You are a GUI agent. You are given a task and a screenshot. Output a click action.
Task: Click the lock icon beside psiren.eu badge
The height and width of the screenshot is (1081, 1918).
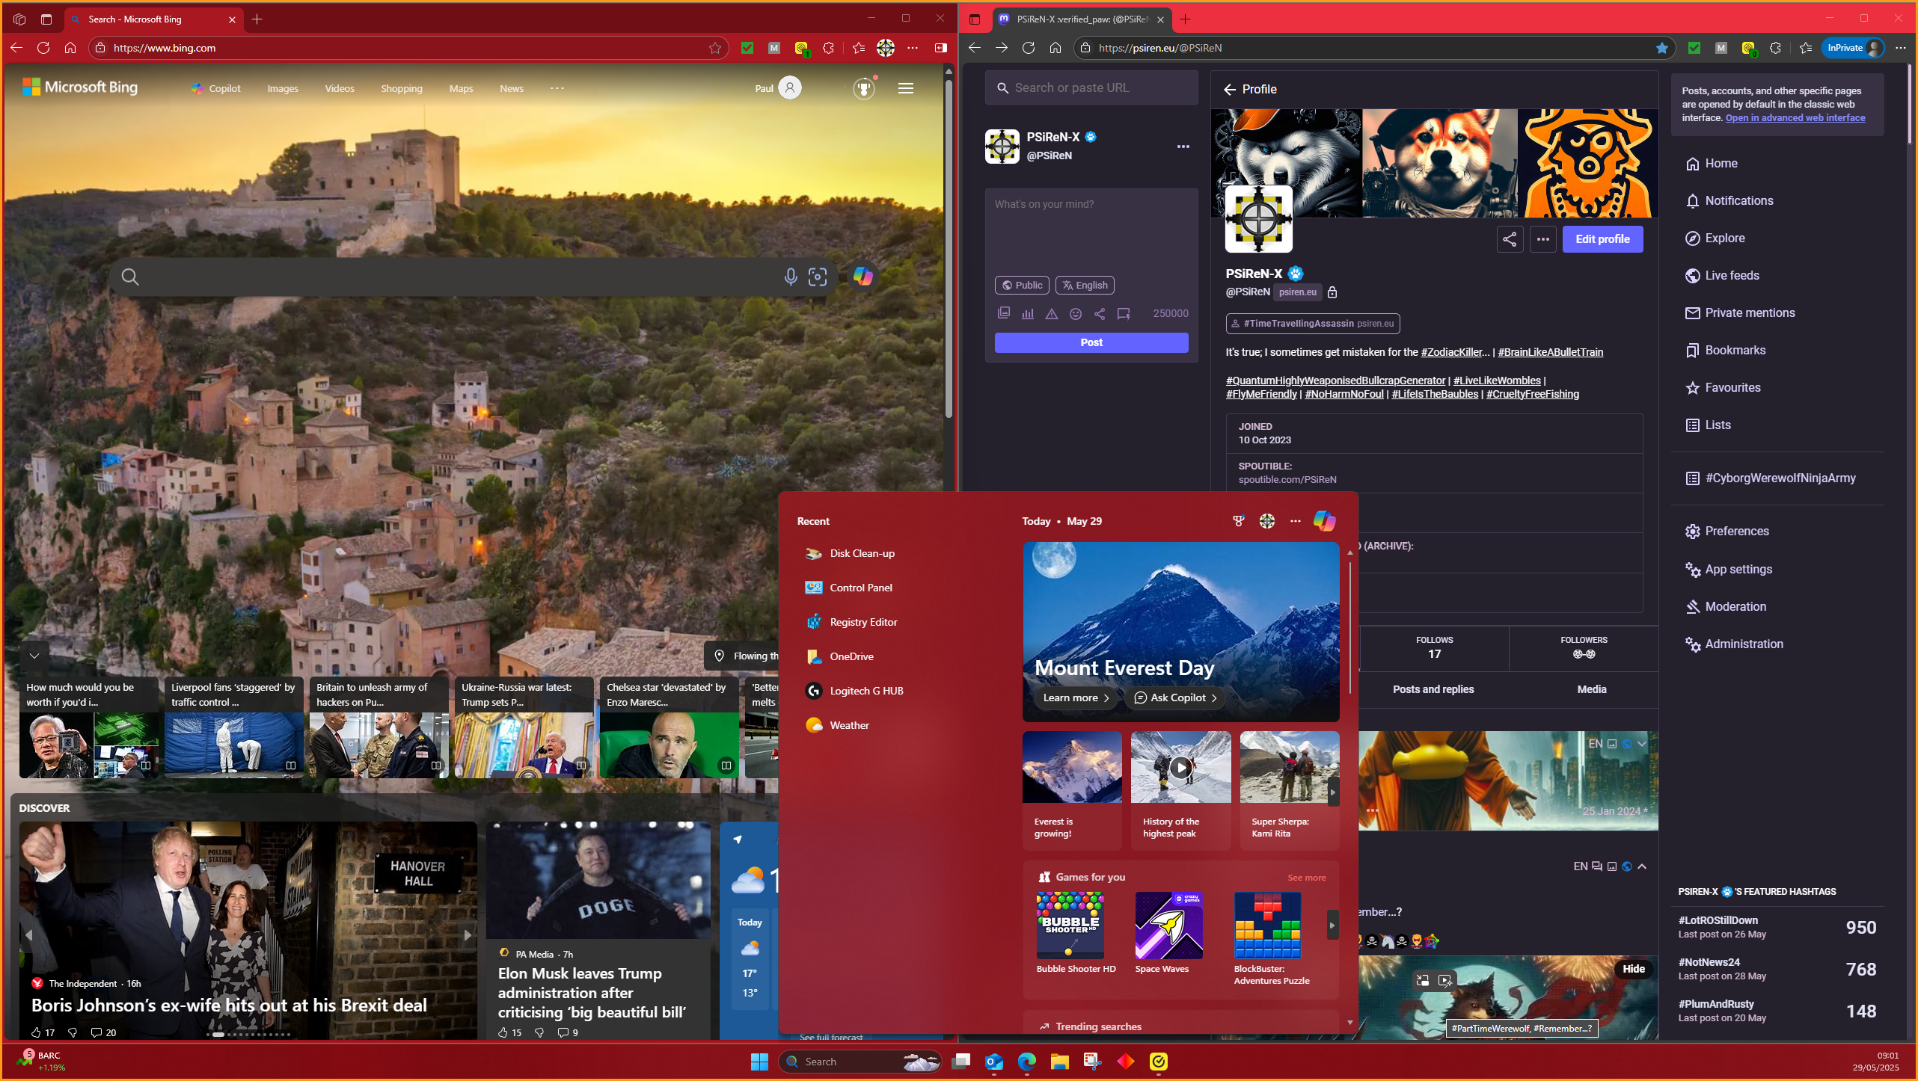click(1332, 292)
